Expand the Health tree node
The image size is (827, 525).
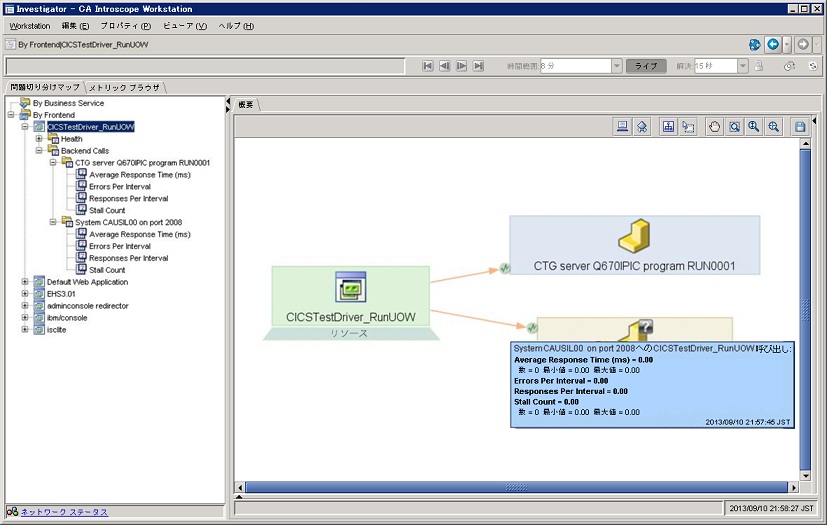(39, 139)
